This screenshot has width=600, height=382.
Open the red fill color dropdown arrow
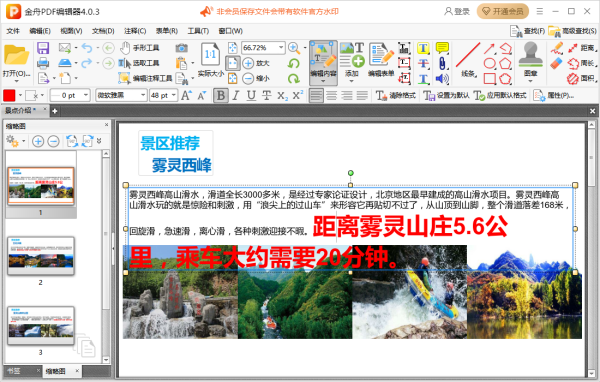point(20,95)
